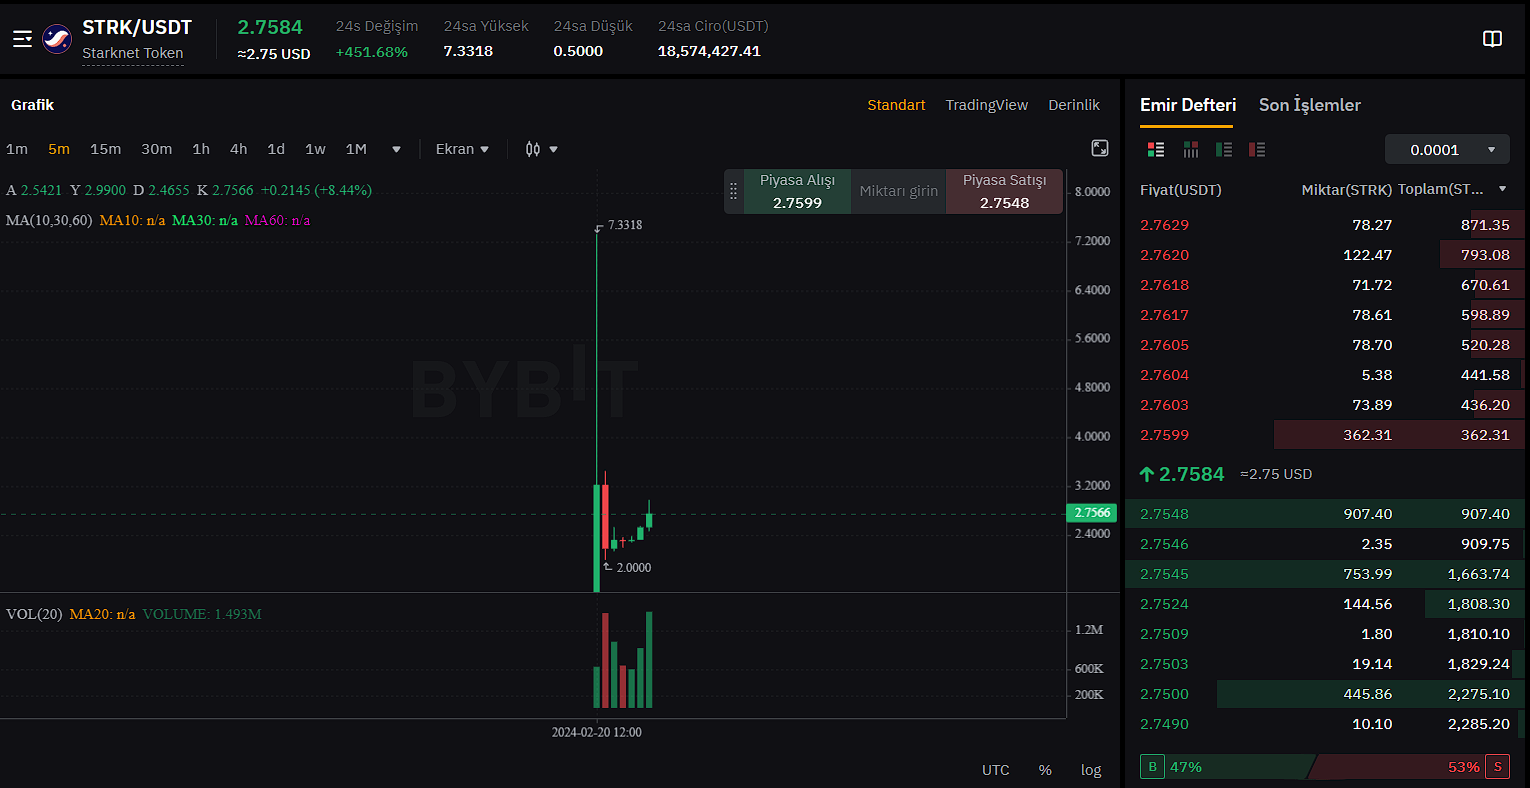The image size is (1530, 788).
Task: Open the candlestick chart type dropdown
Action: click(x=541, y=149)
